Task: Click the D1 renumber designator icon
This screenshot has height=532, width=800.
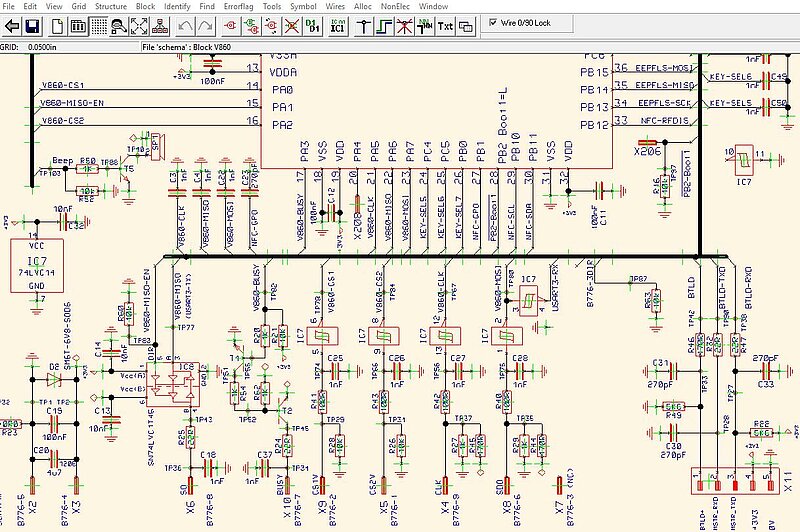Action: click(x=314, y=26)
